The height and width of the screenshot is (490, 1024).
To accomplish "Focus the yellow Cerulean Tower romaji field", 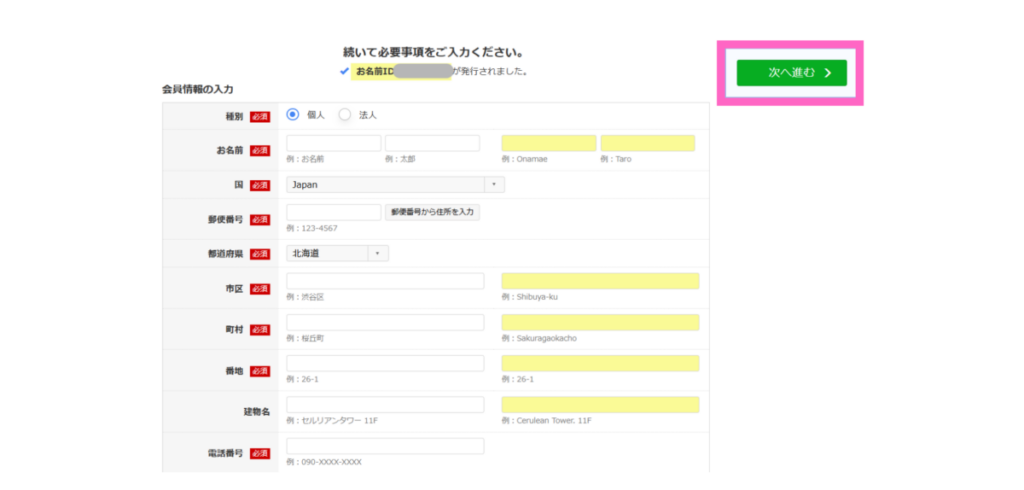I will tap(600, 405).
